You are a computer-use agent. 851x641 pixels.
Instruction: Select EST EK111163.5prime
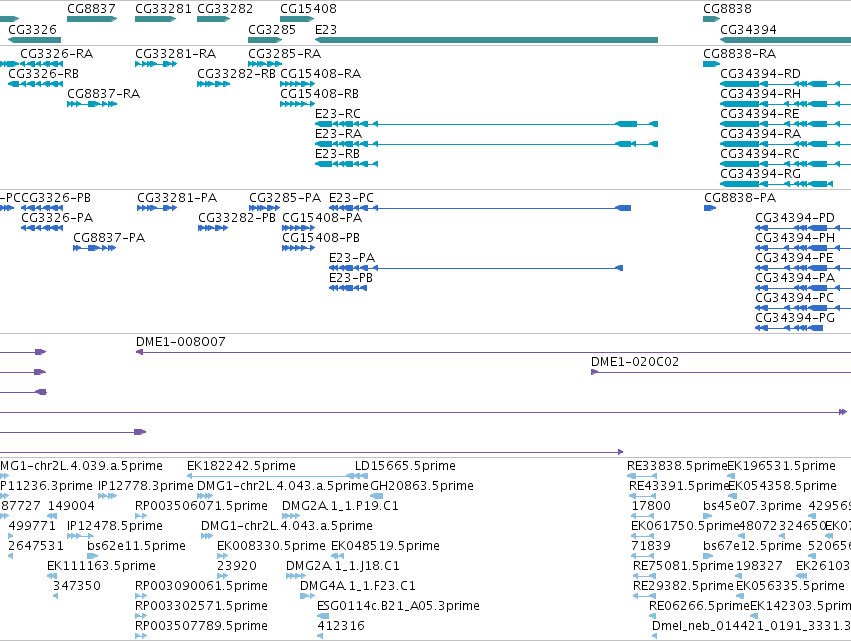(x=101, y=566)
